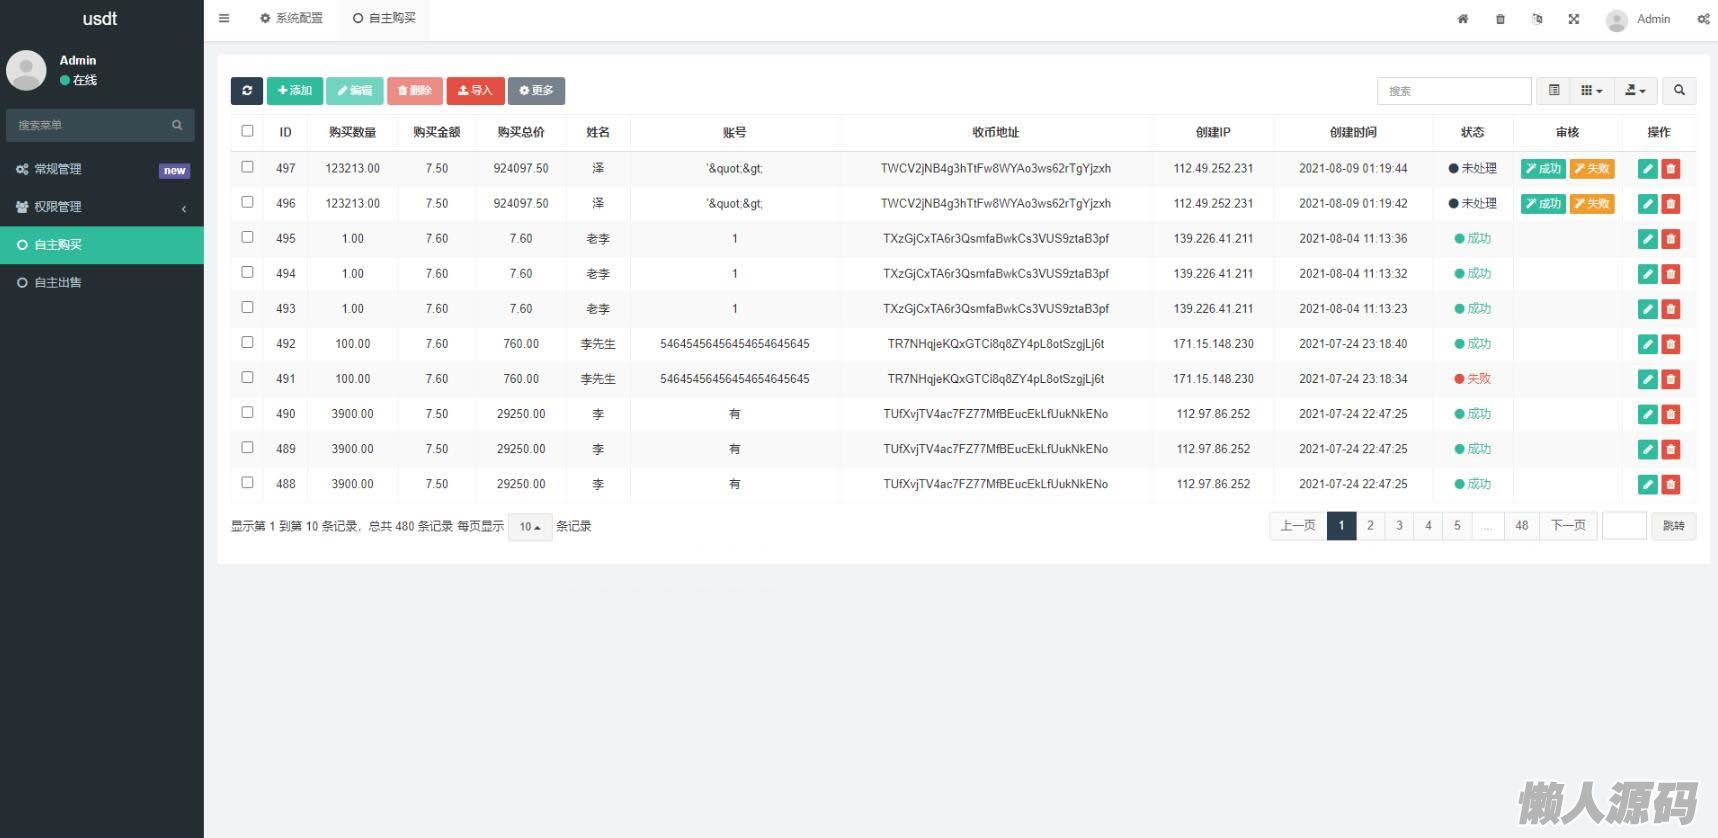Switch to the 系统配置 tab

coord(291,18)
